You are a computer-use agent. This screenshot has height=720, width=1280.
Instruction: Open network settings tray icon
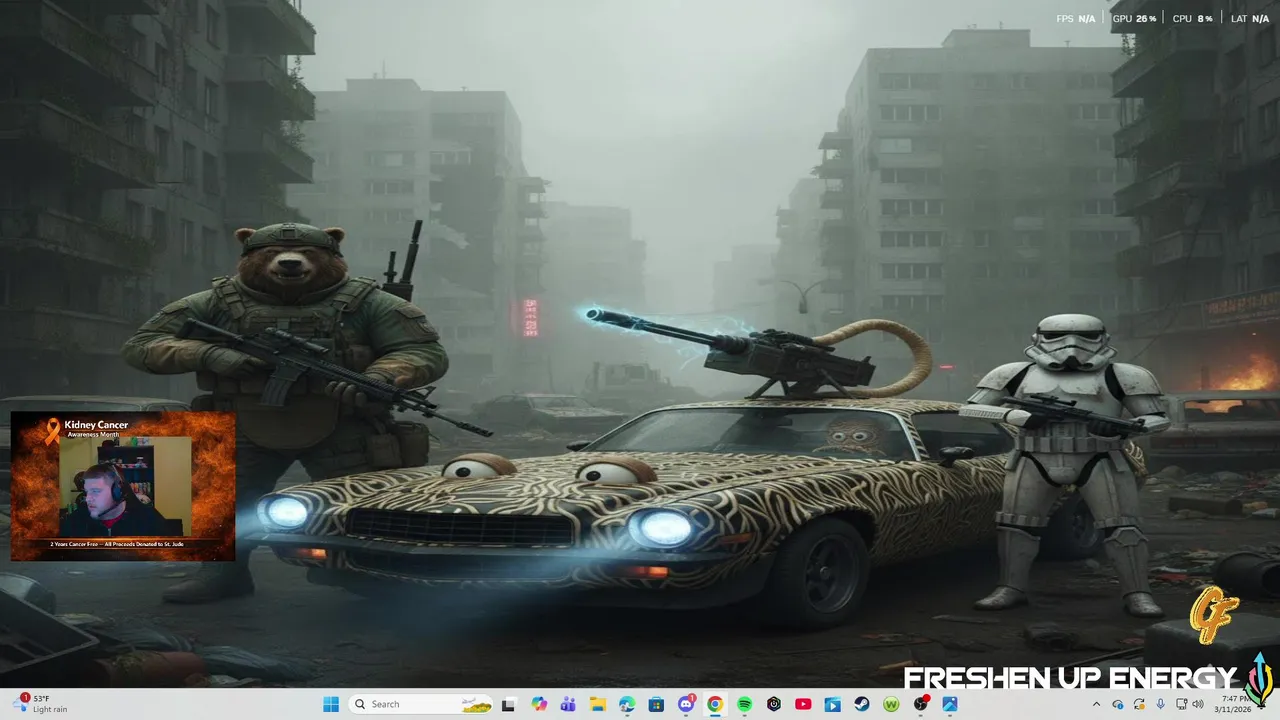click(x=1183, y=704)
